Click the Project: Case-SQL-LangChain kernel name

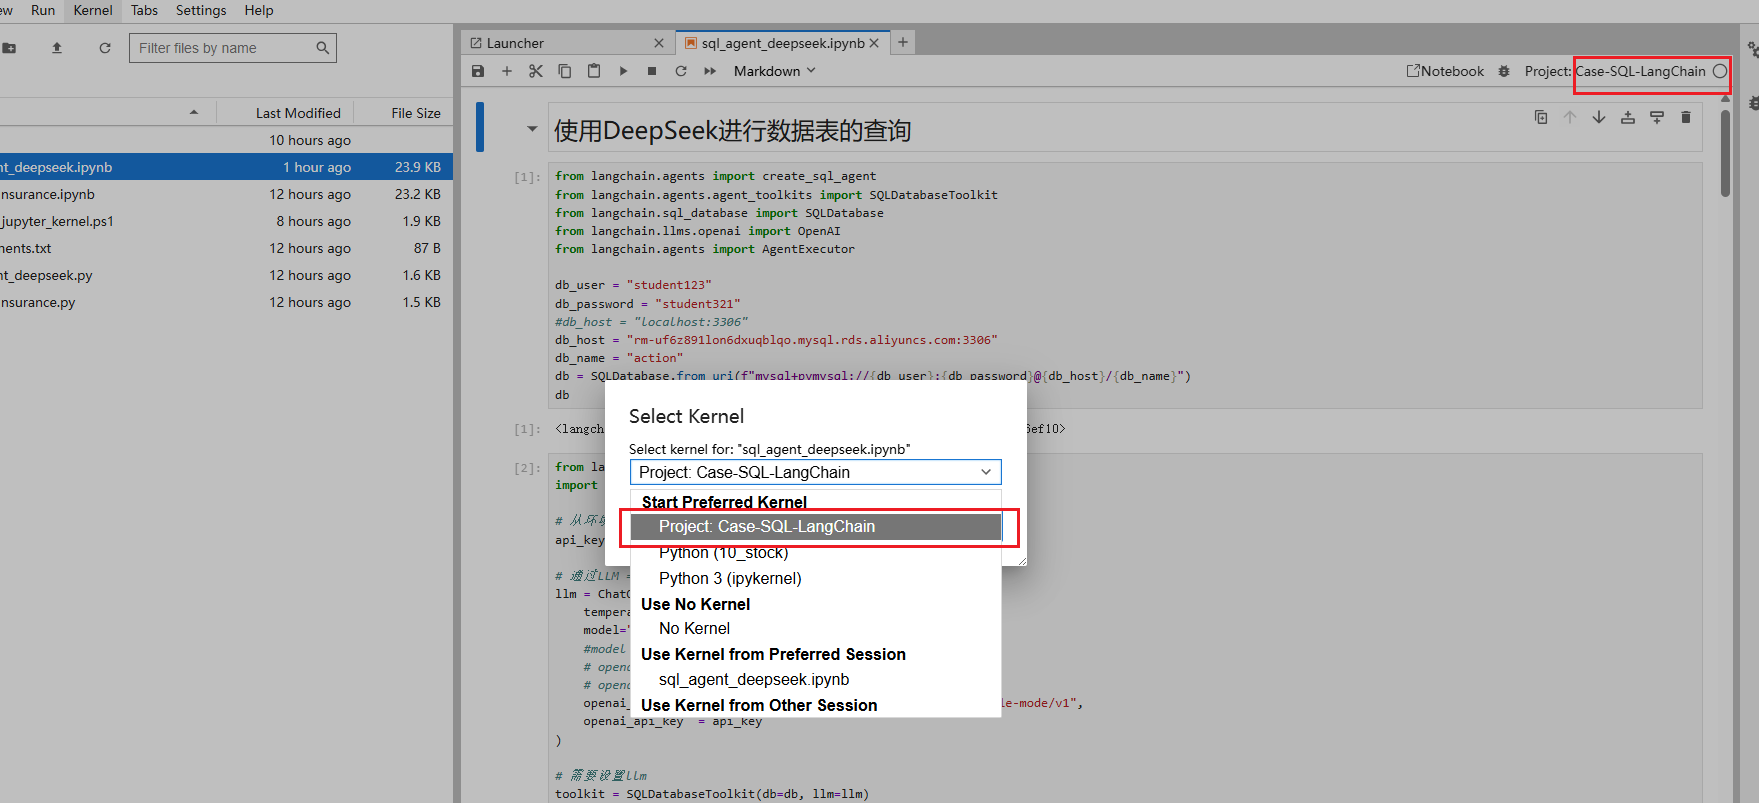pyautogui.click(x=1616, y=71)
